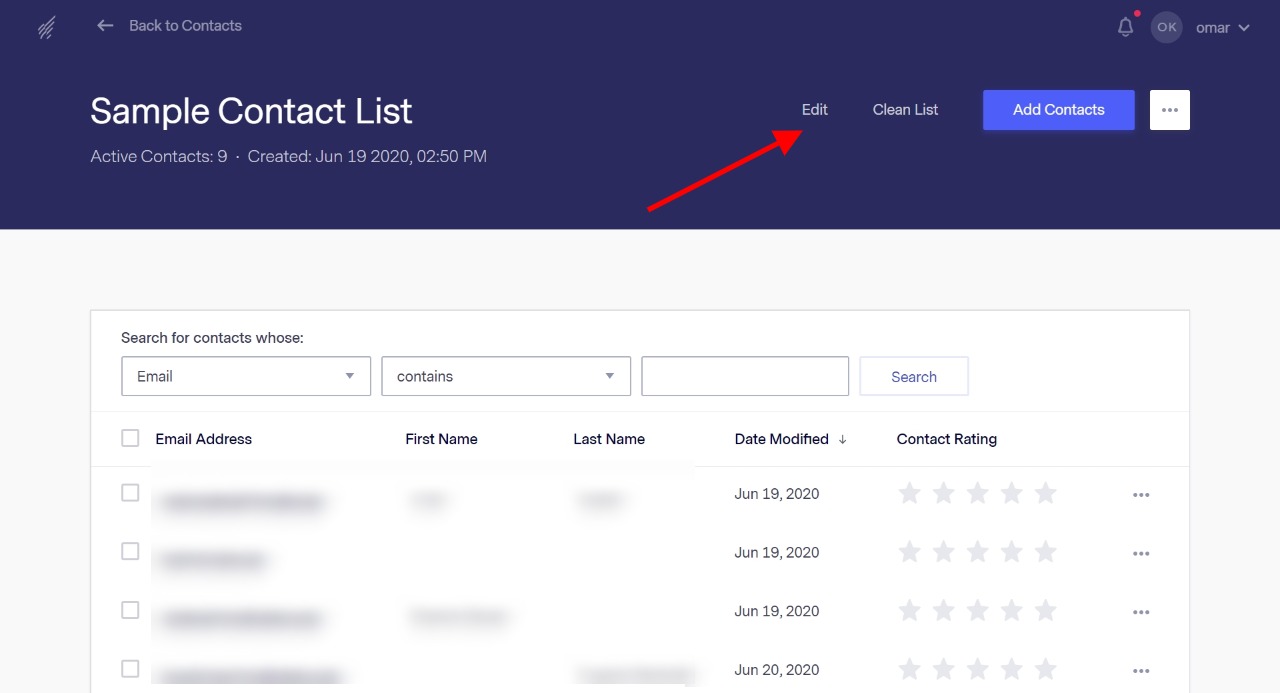The height and width of the screenshot is (693, 1280).
Task: Check the second contact row checkbox
Action: [130, 551]
